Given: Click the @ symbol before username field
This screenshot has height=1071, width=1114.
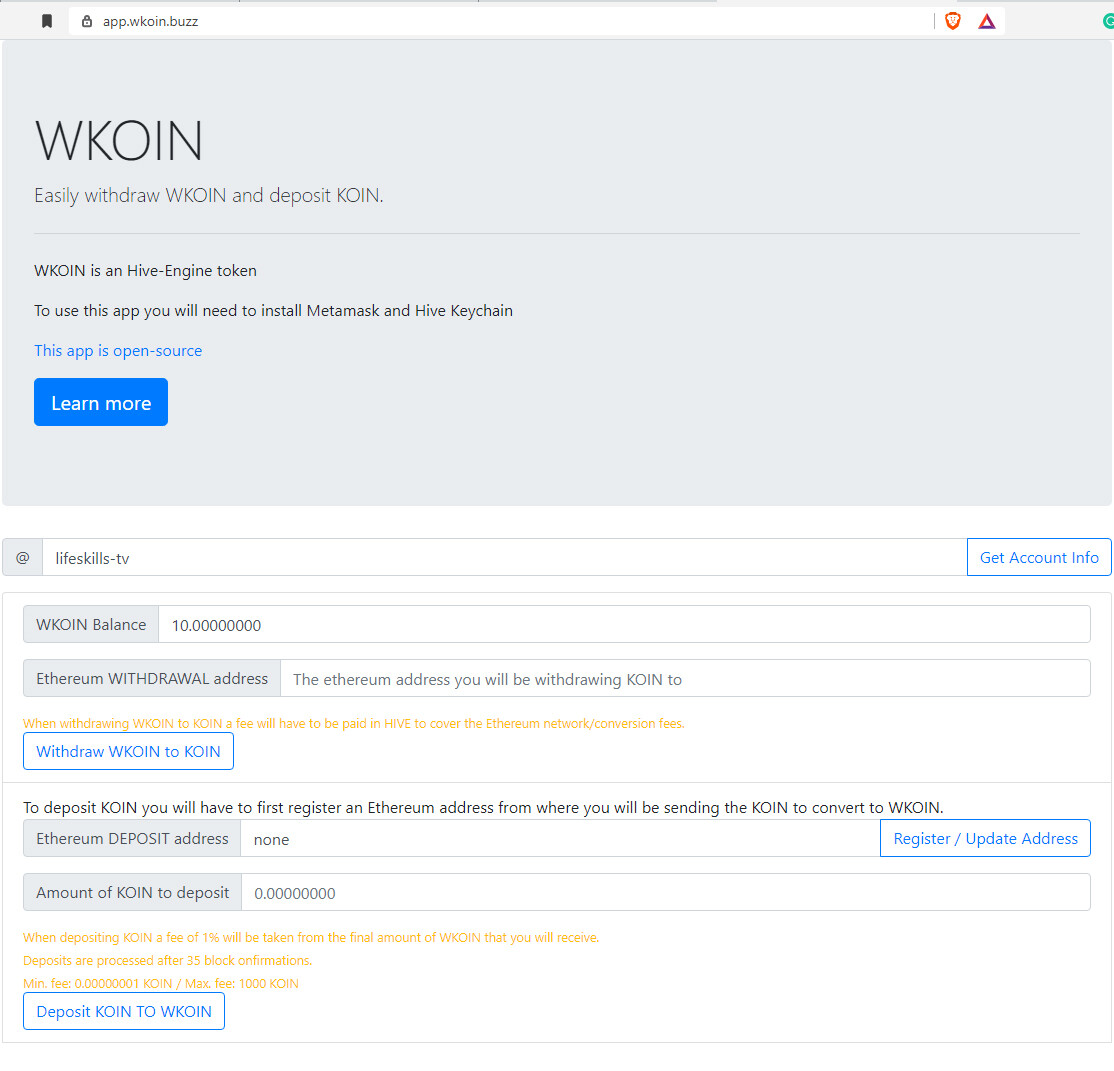Looking at the screenshot, I should [23, 558].
